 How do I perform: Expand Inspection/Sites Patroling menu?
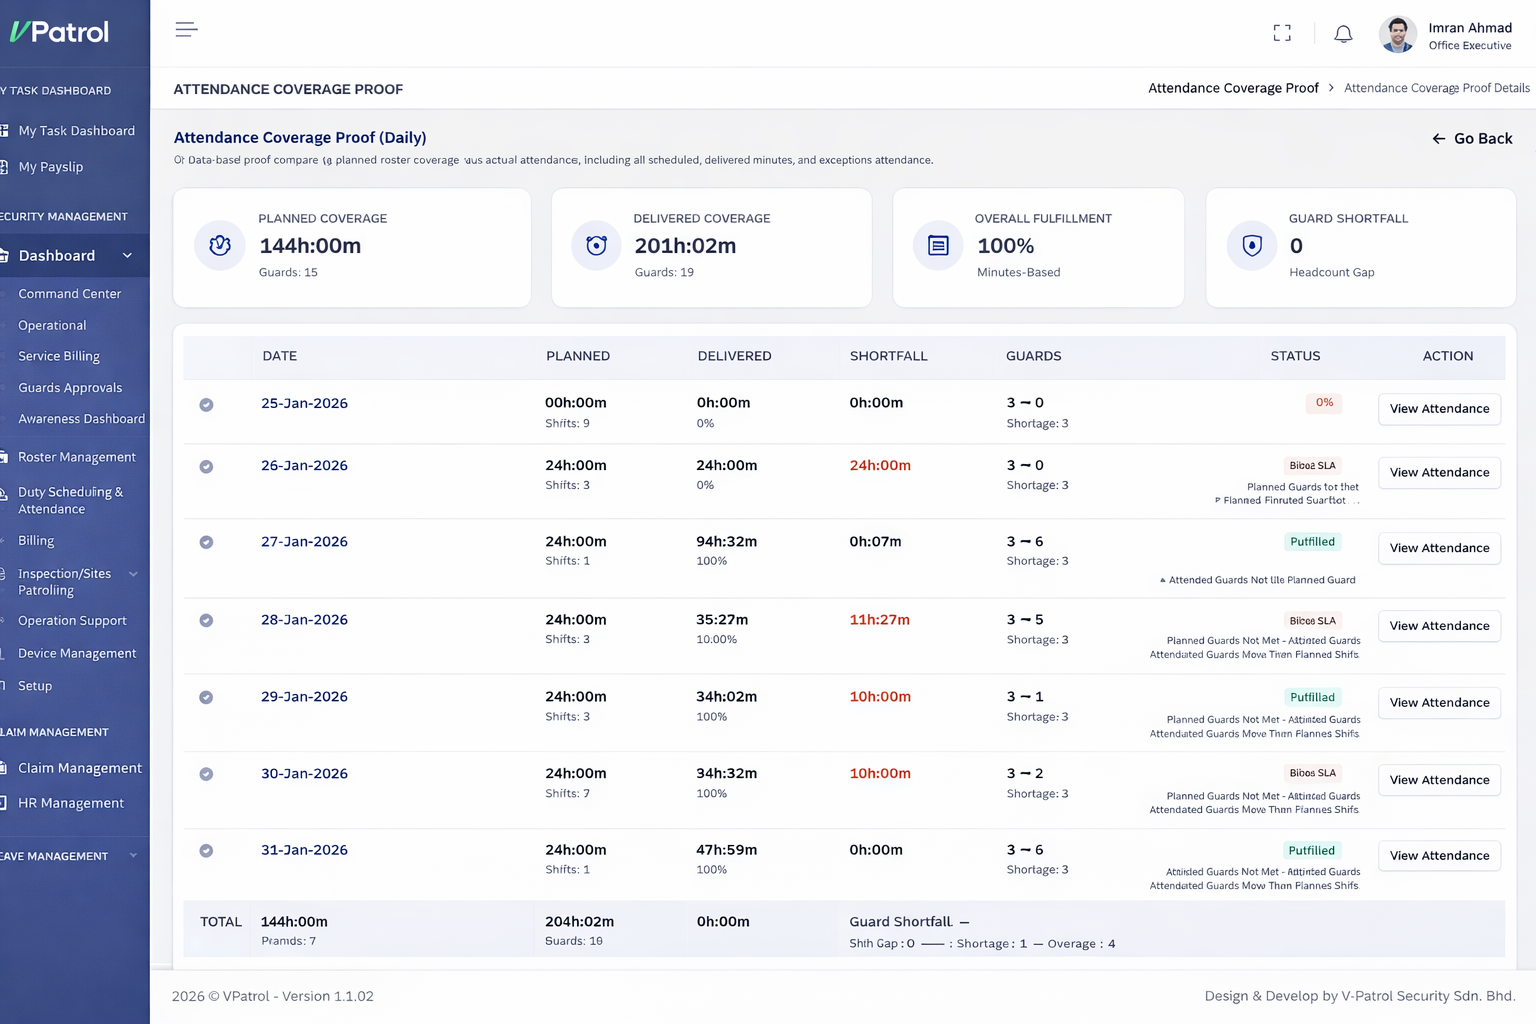click(x=133, y=573)
